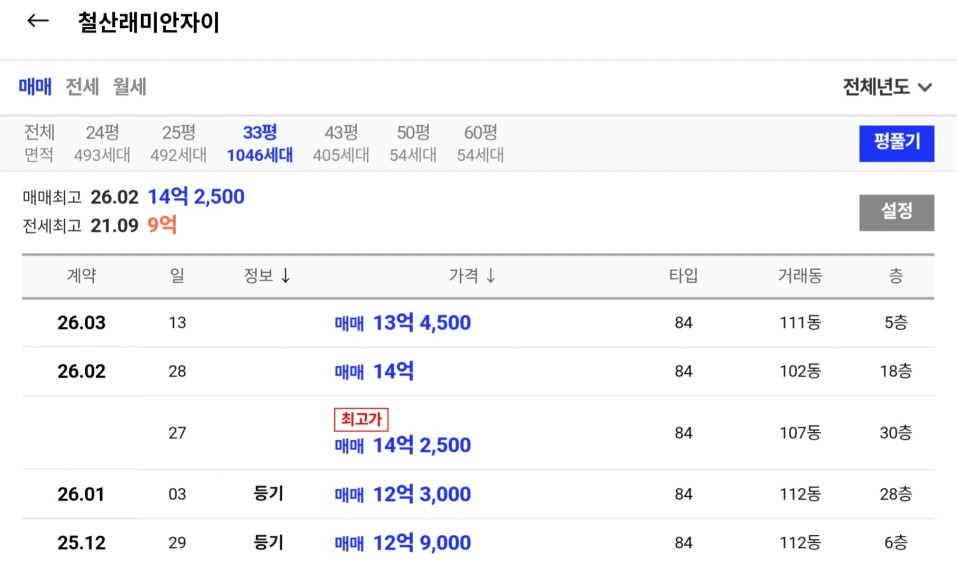Choose the 33평 1046세대 size option
Screen dimensions: 957x564
click(260, 143)
